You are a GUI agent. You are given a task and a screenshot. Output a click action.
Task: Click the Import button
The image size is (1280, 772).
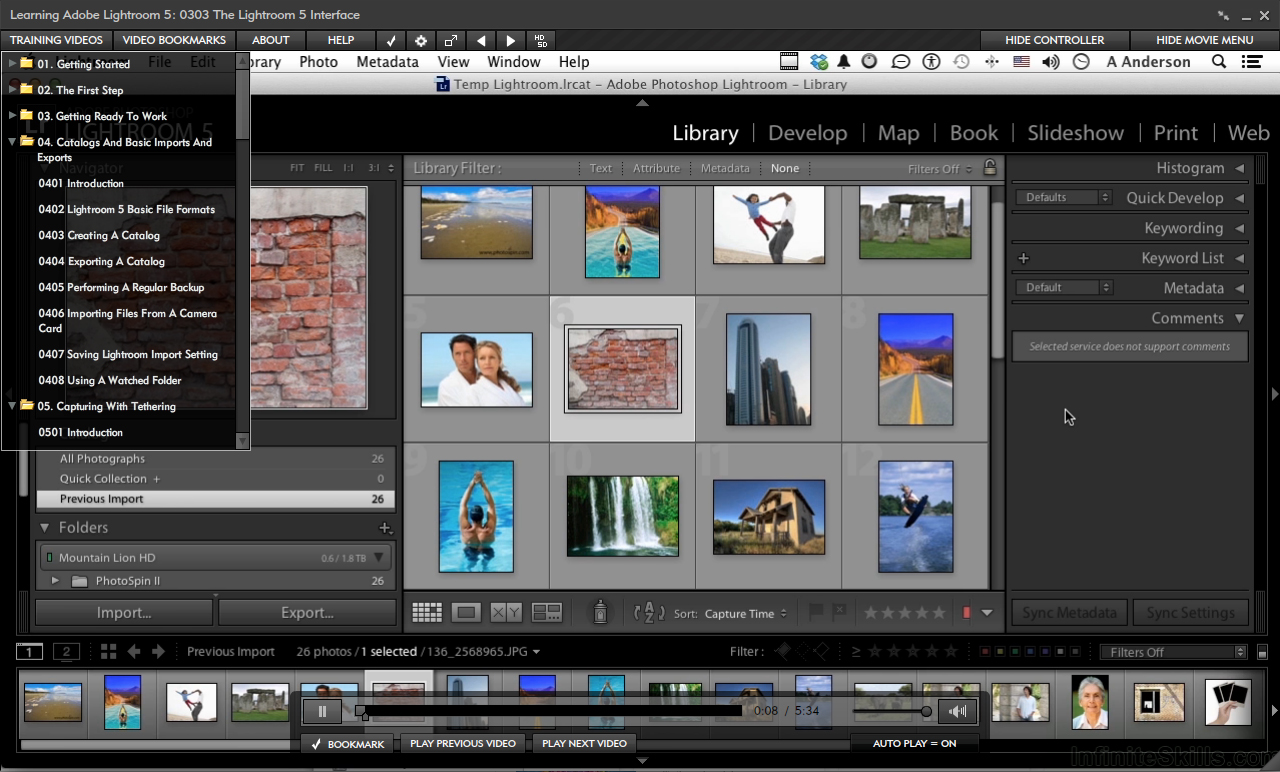pyautogui.click(x=123, y=612)
